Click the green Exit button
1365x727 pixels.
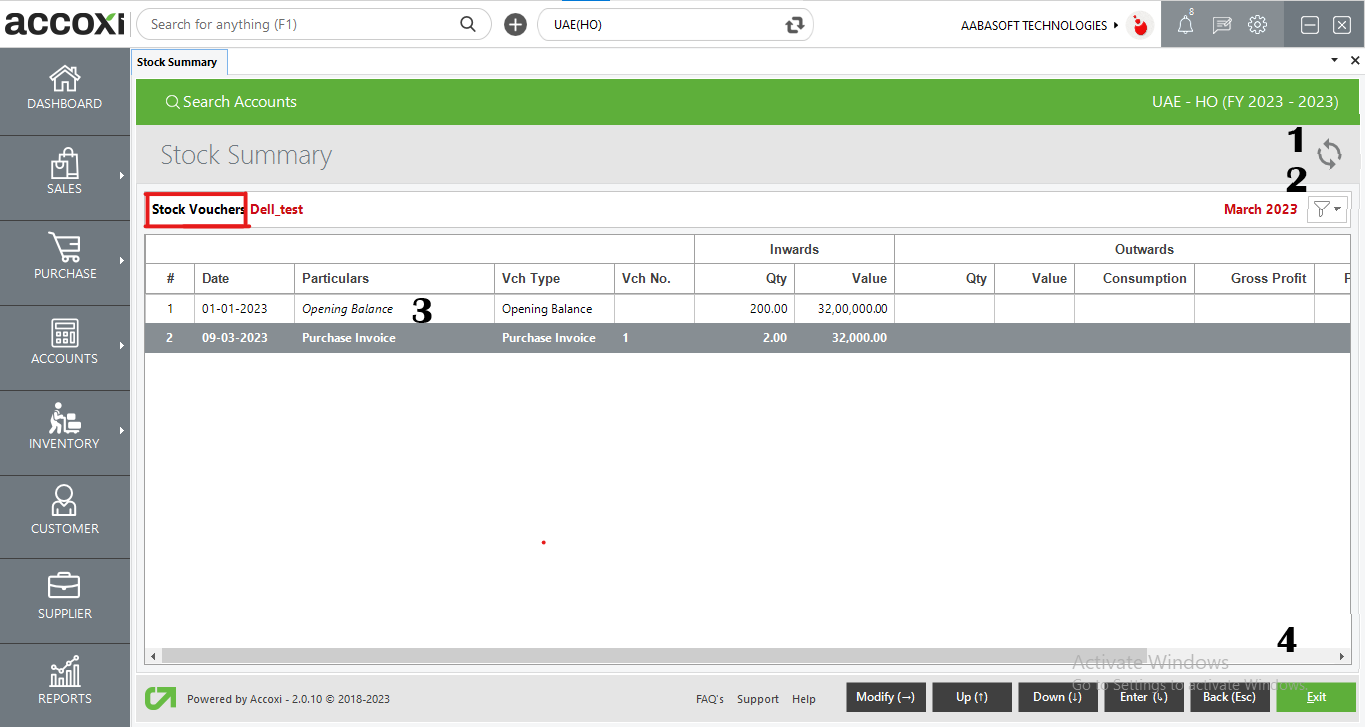tap(1315, 697)
